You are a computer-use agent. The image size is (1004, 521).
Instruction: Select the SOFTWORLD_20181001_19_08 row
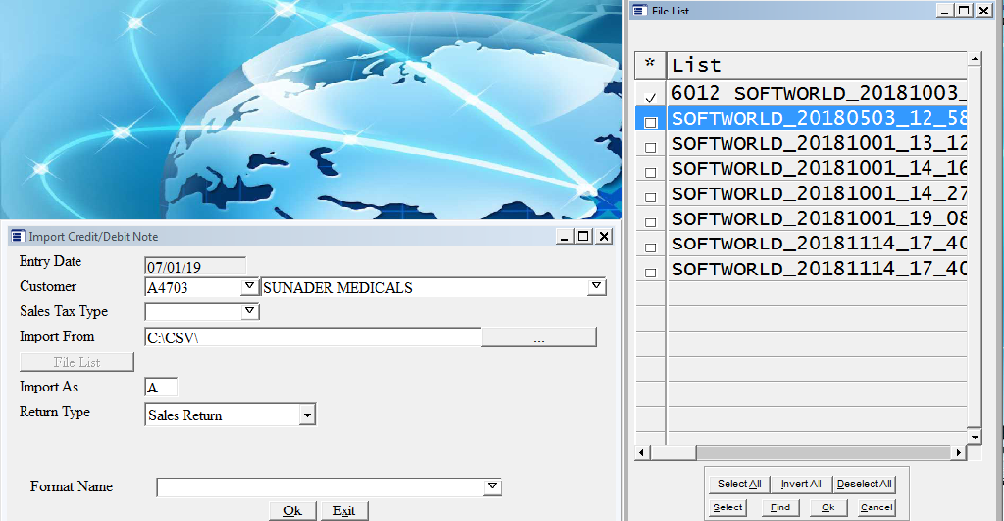817,218
